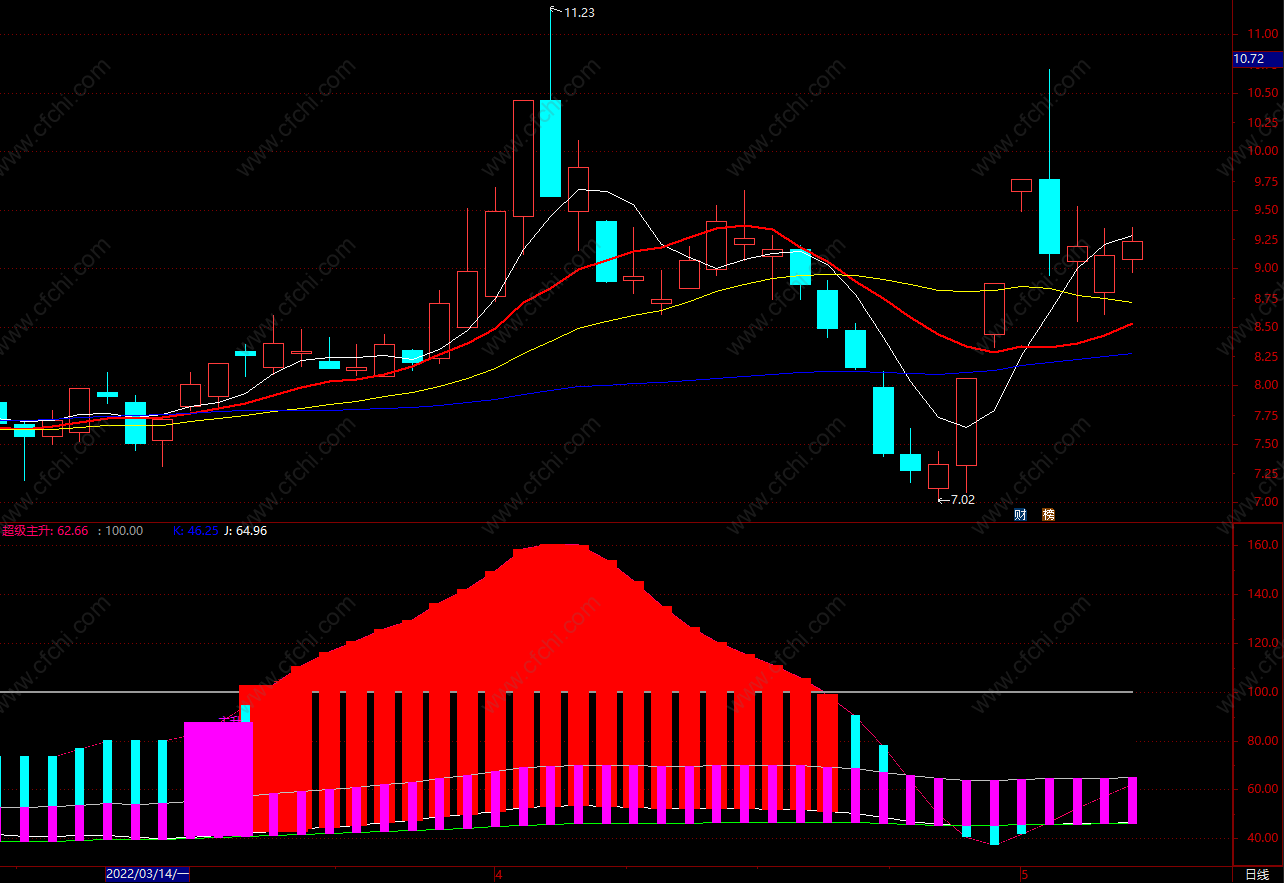Screen dimensions: 1284x883
Task: Click the 160.0 indicator axis label
Action: tap(1264, 546)
